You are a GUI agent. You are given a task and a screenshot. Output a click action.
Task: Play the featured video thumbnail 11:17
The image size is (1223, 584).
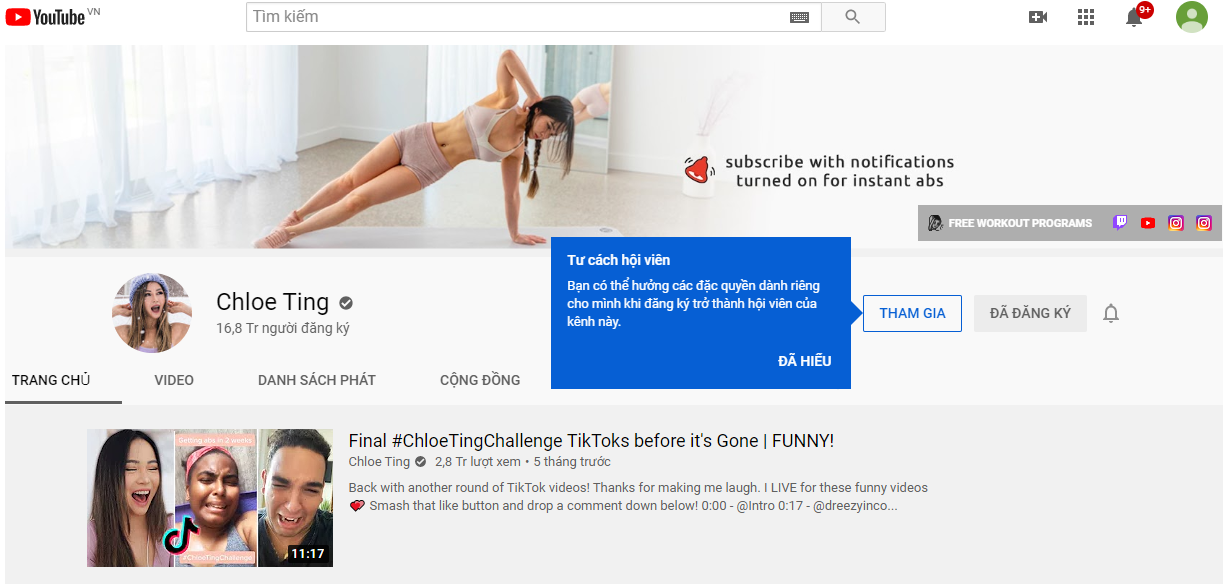(210, 498)
